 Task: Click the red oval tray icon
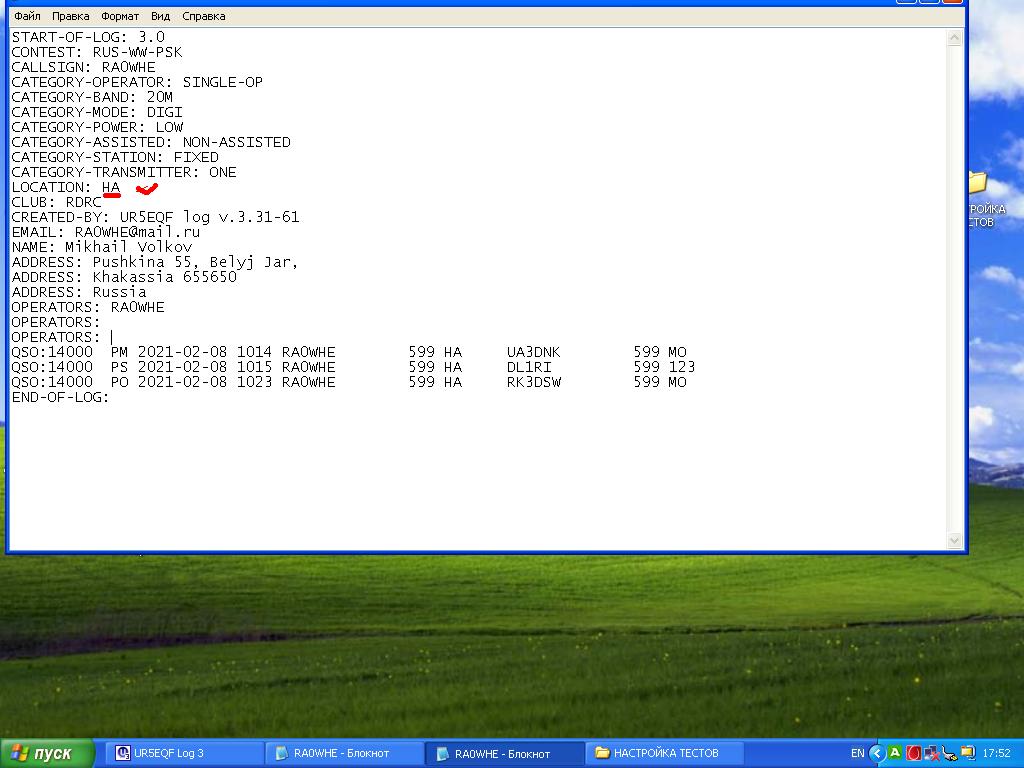tap(913, 753)
